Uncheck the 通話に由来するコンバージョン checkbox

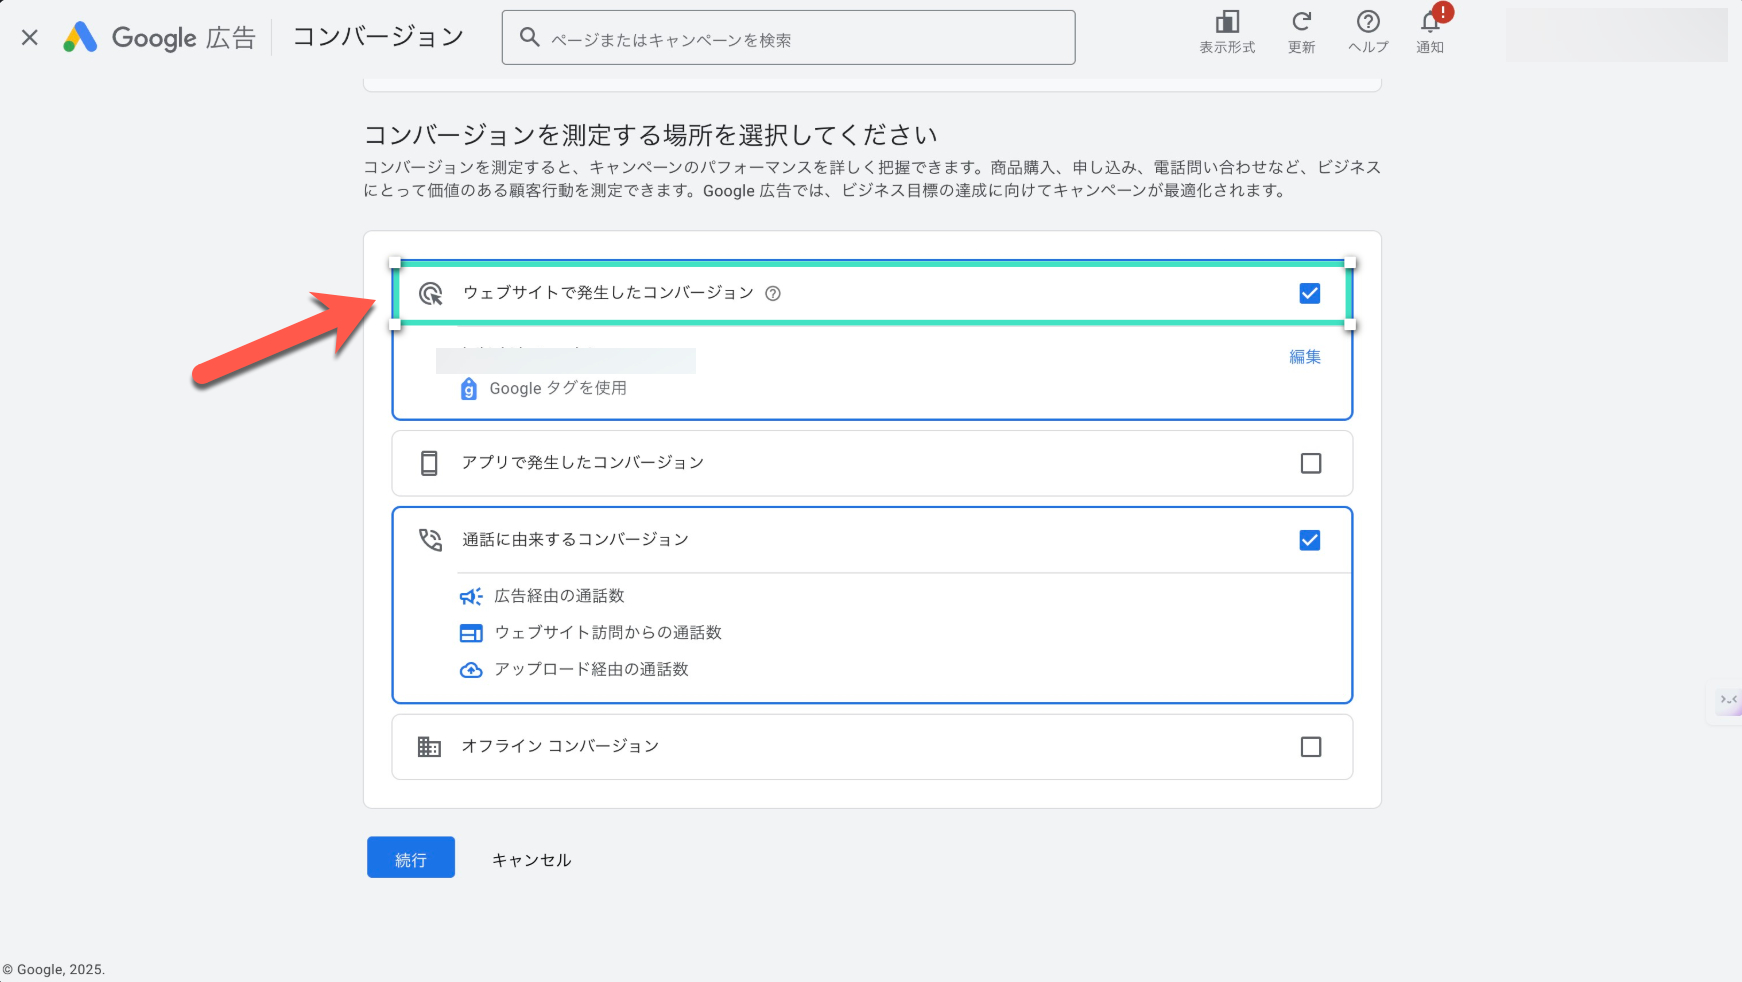click(x=1310, y=540)
